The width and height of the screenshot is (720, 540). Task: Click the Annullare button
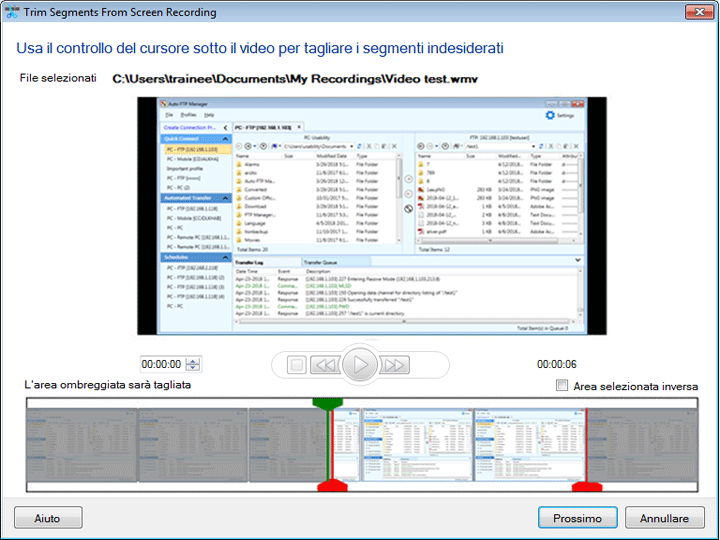pyautogui.click(x=664, y=518)
